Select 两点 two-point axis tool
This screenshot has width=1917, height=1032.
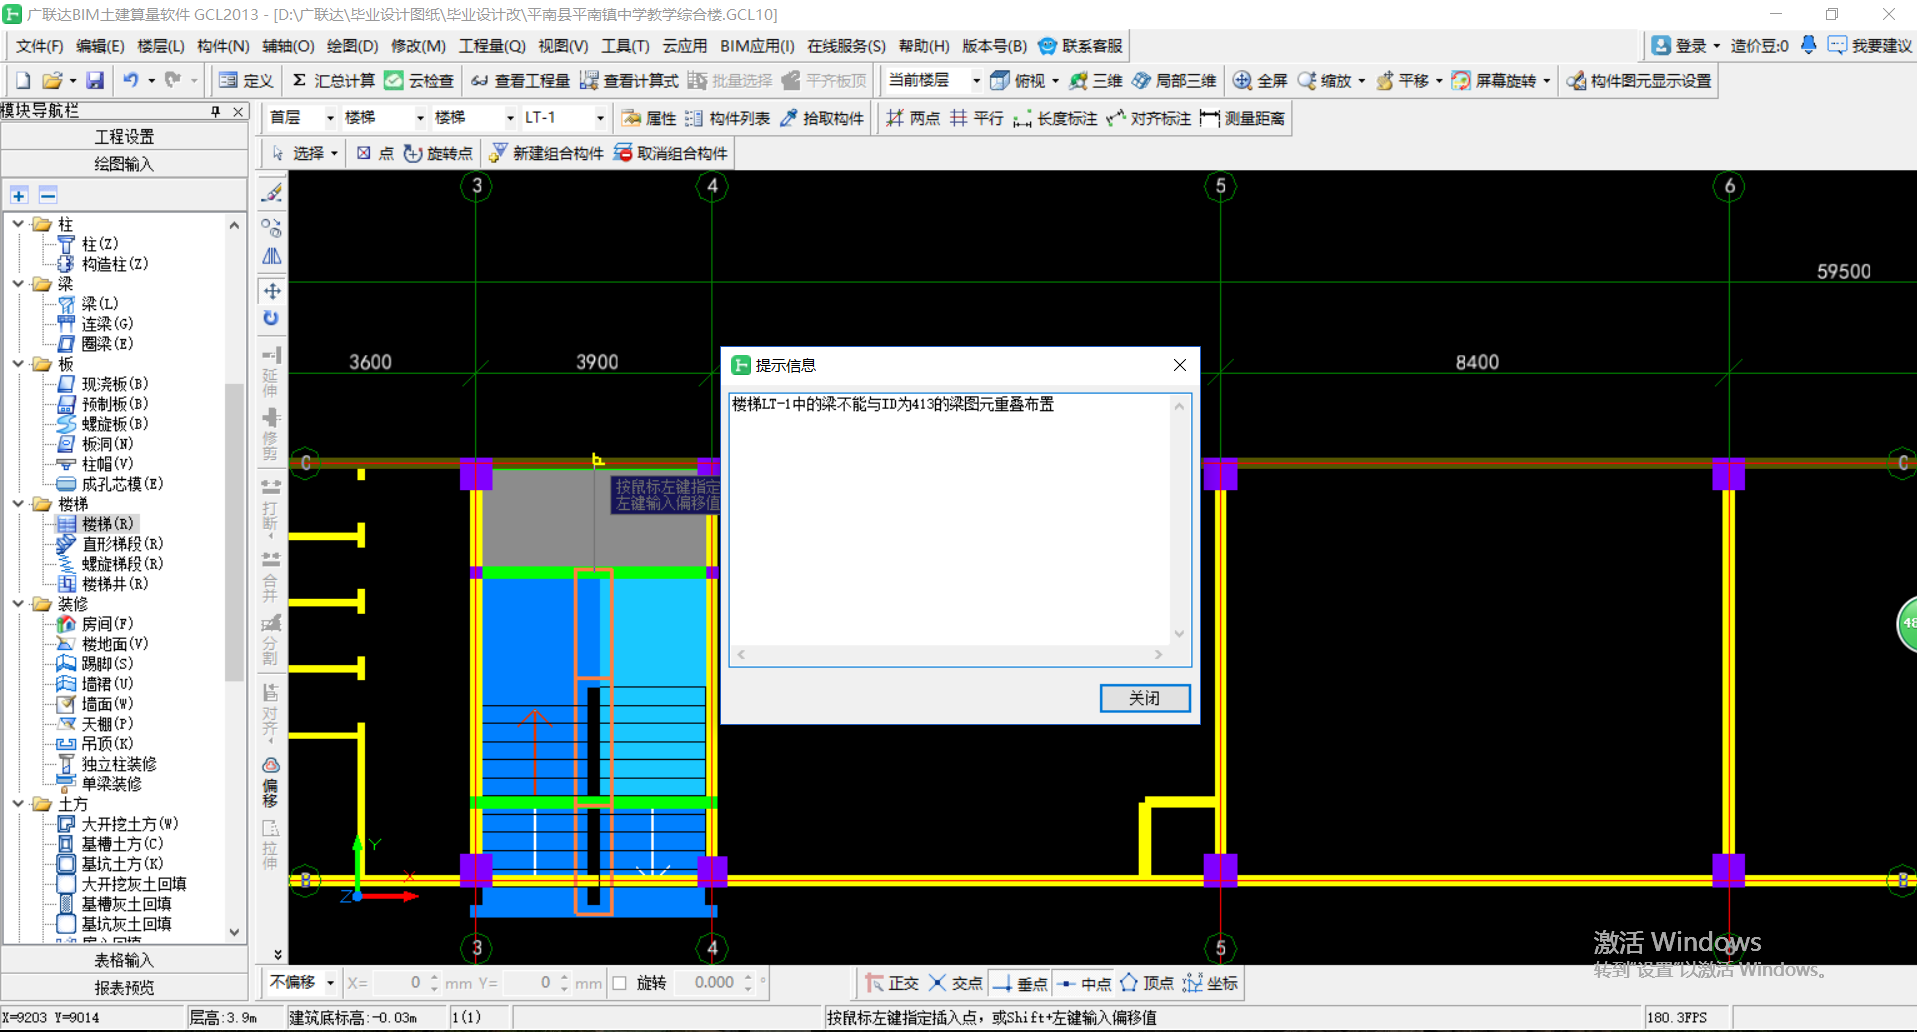(912, 118)
